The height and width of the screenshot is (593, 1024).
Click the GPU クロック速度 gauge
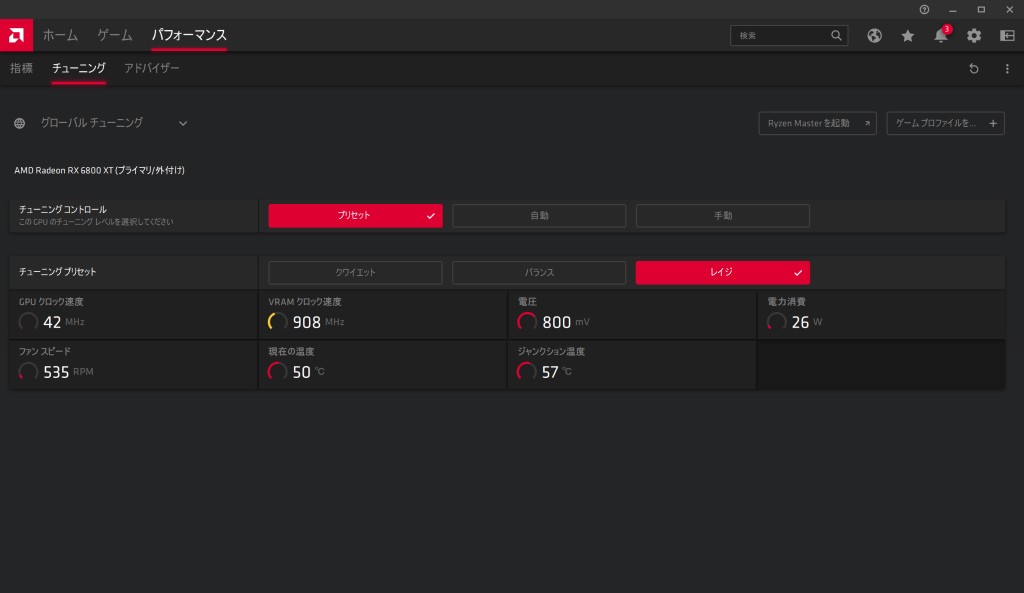pos(28,322)
